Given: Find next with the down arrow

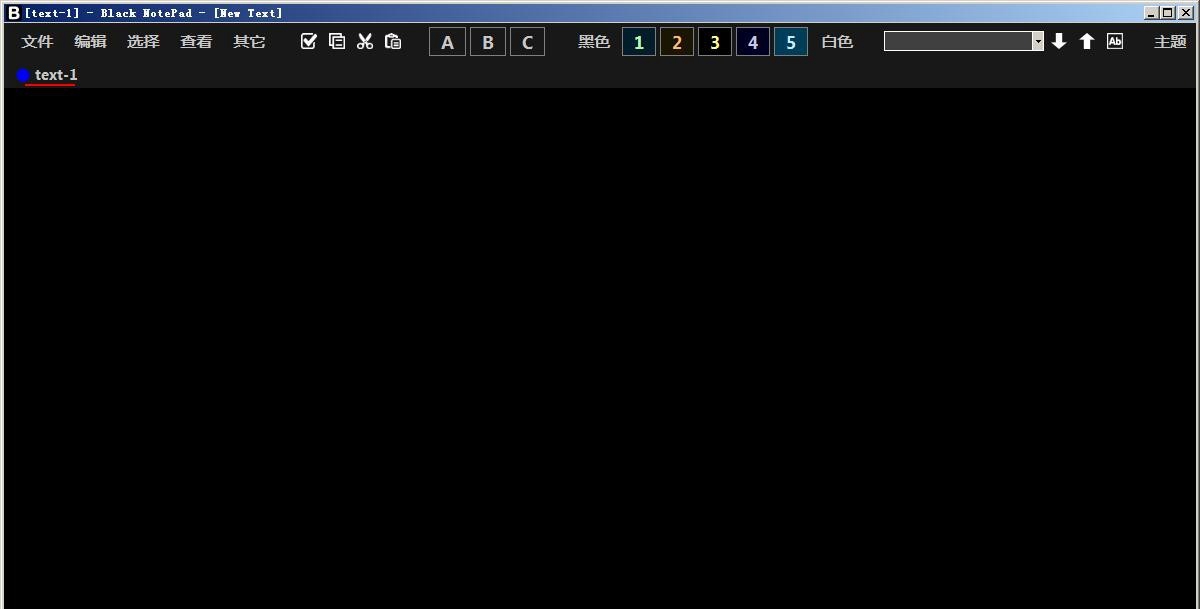Looking at the screenshot, I should [1059, 41].
